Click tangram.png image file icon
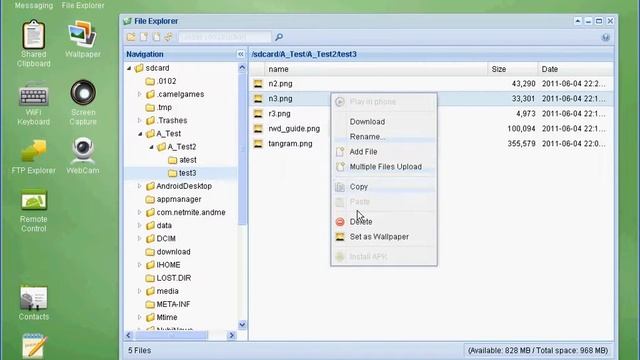 pos(258,144)
